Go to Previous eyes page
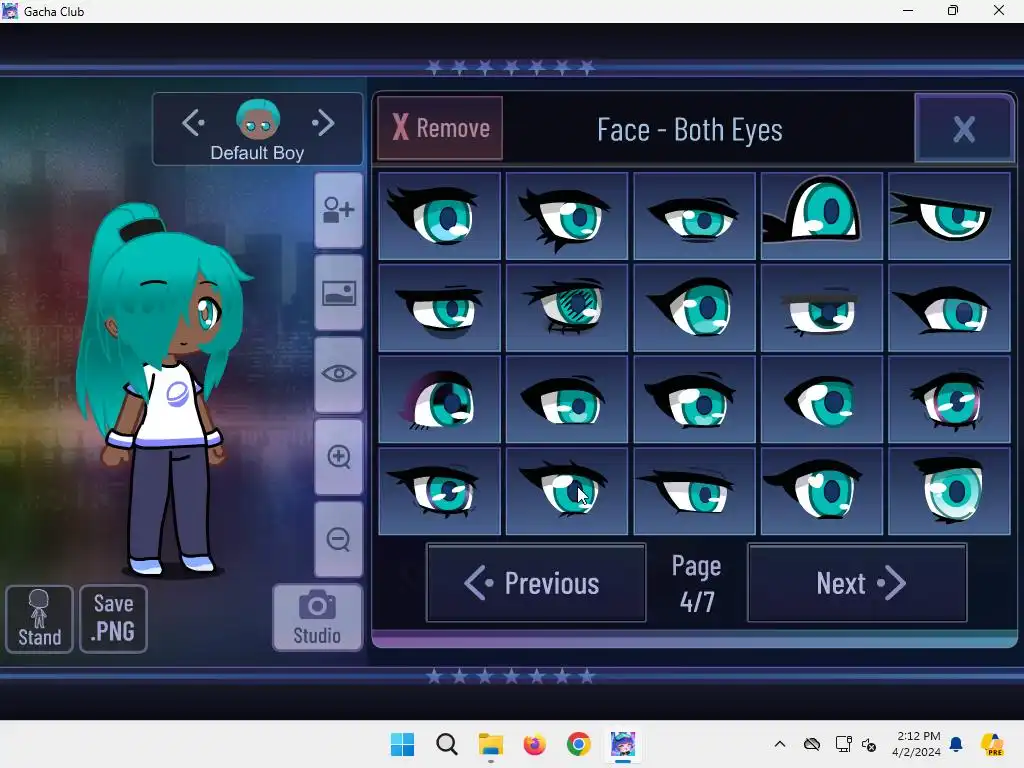The height and width of the screenshot is (768, 1024). pos(536,583)
